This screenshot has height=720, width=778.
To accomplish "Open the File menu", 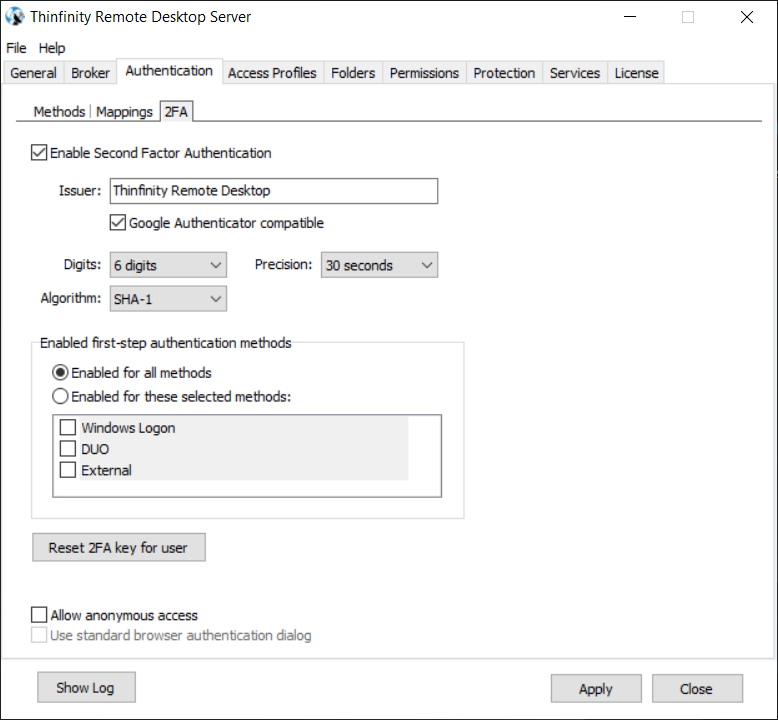I will [16, 48].
